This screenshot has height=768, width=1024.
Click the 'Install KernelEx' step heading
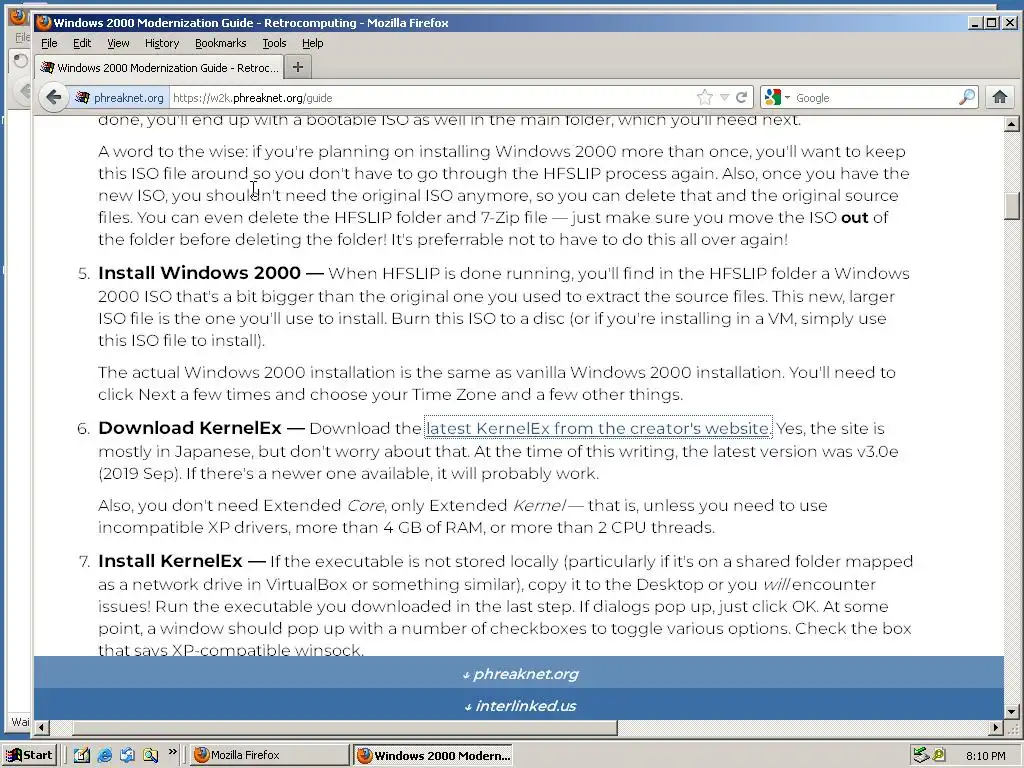tap(170, 561)
